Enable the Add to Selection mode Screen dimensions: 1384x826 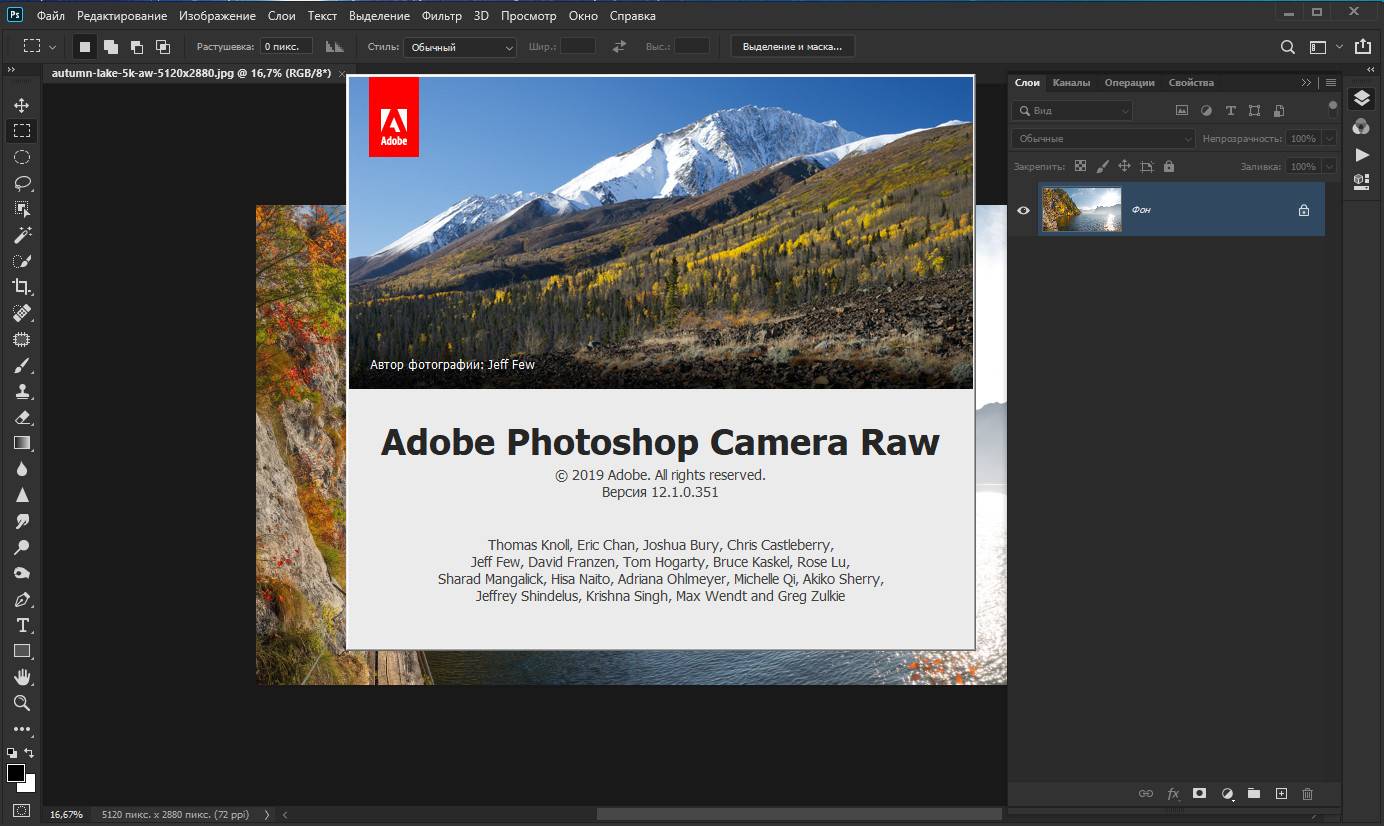coord(111,46)
